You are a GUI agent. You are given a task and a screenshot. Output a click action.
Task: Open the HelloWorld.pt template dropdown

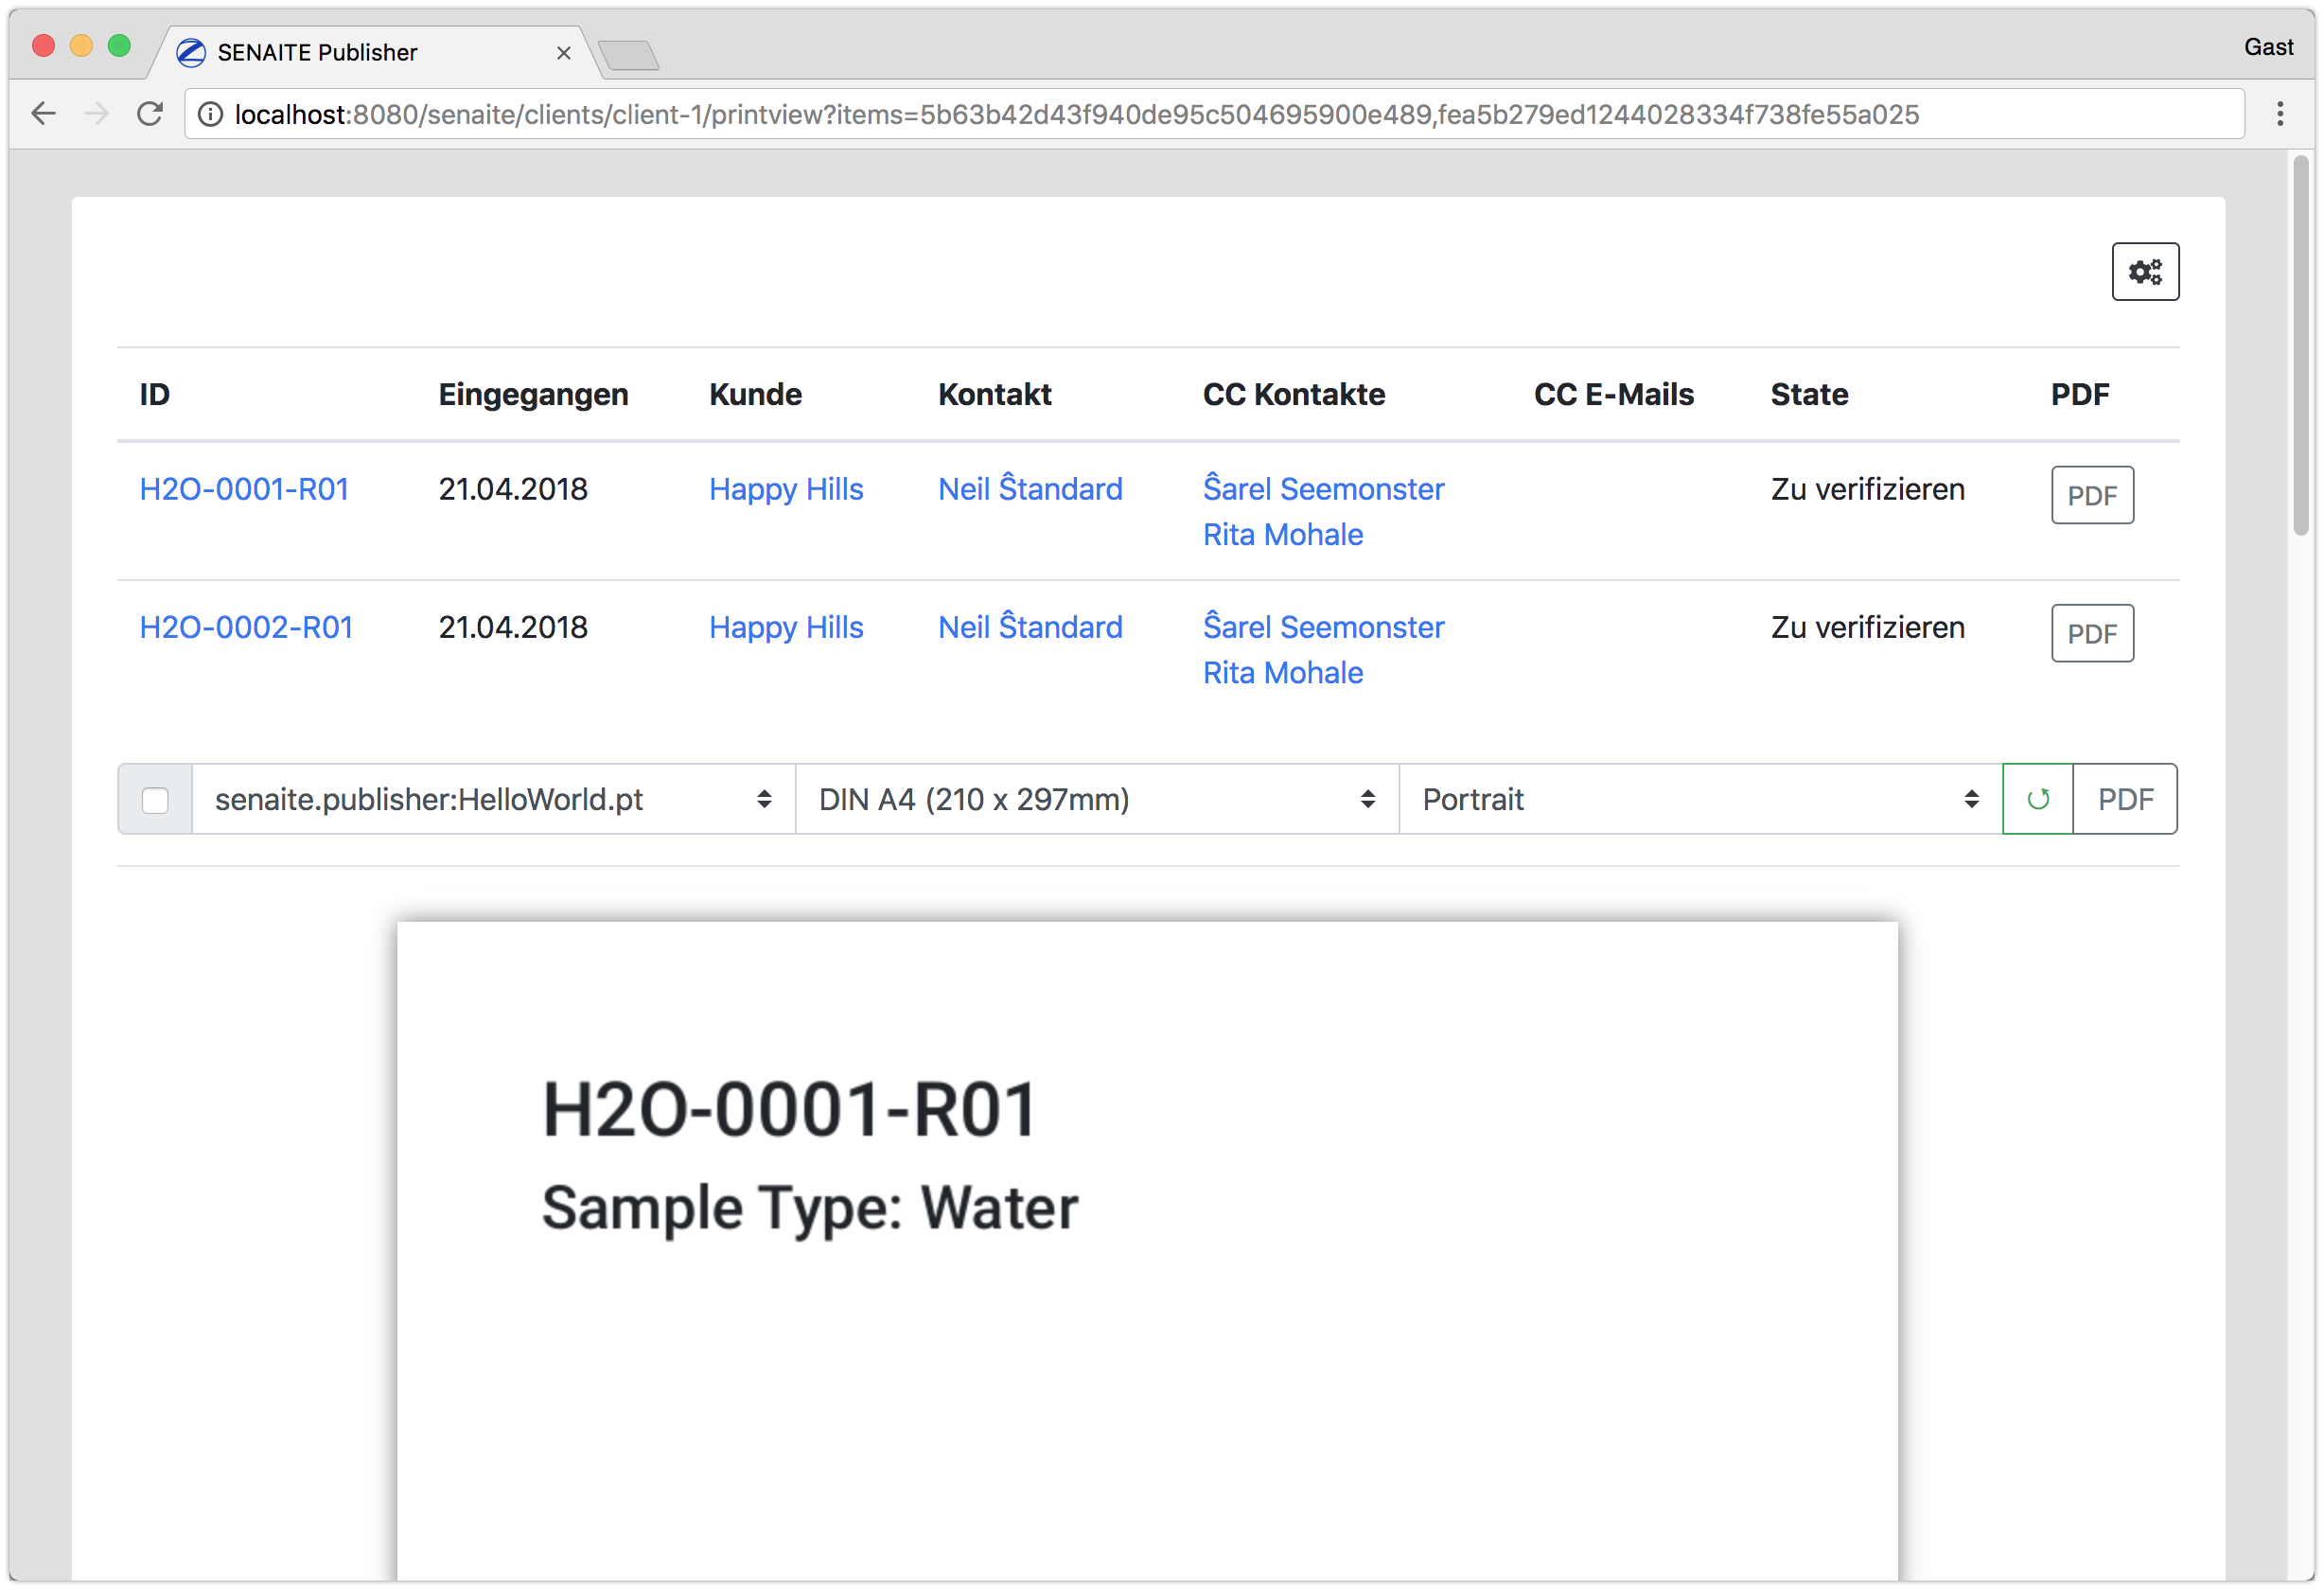[493, 799]
